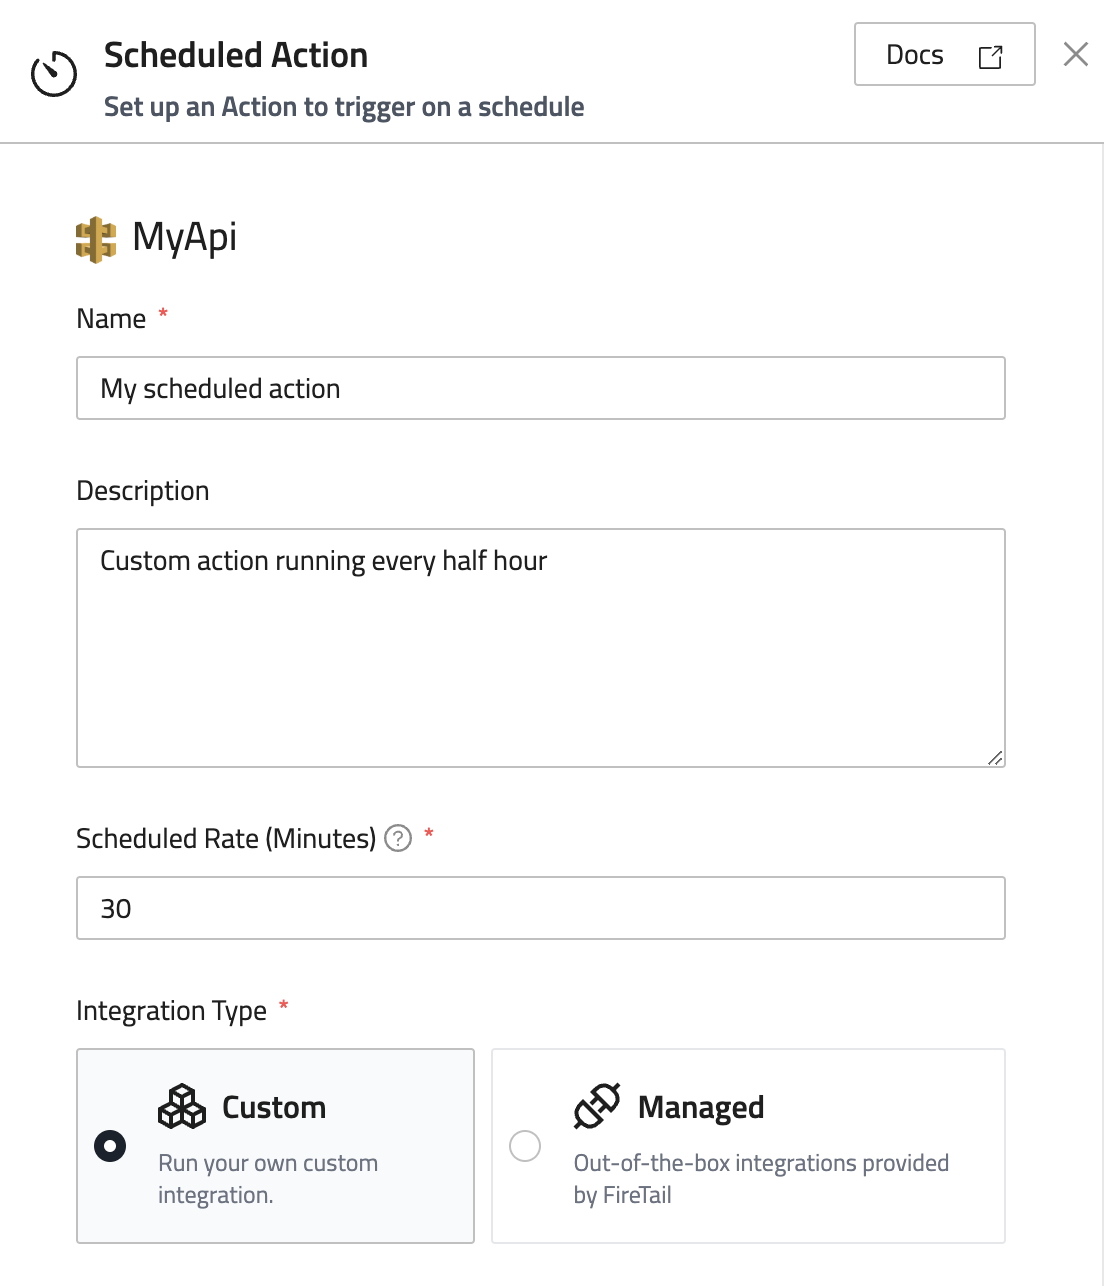Click the Custom stacked cubes icon
Screen dimensions: 1104x1286
182,1106
